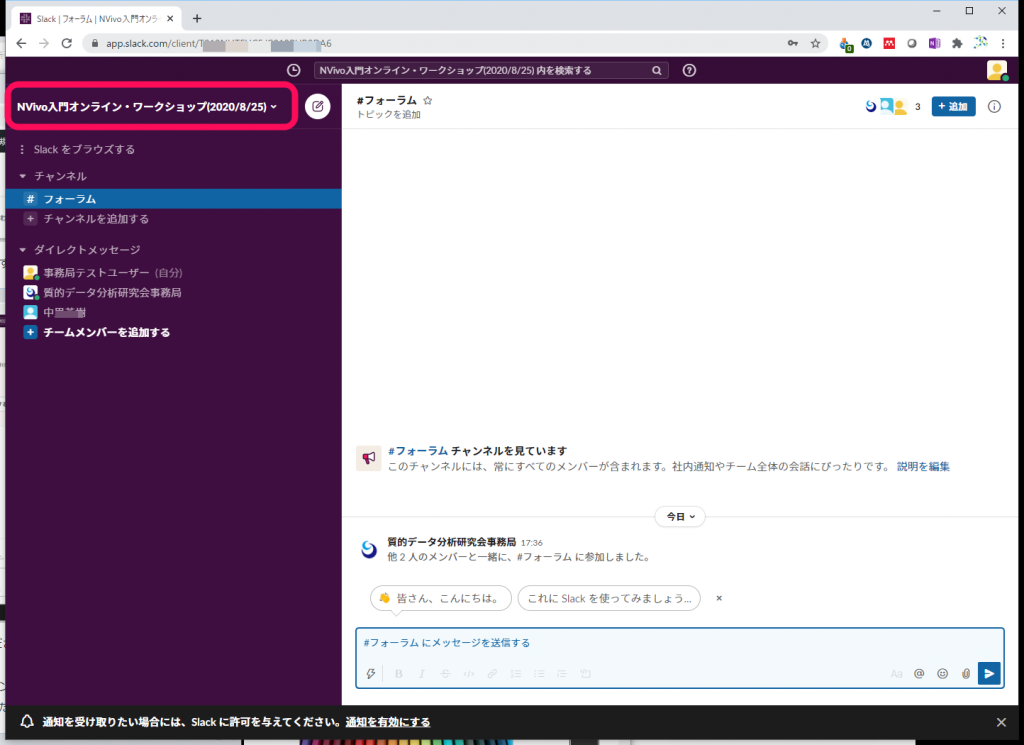
Task: Toggle strikethrough formatting in the composer
Action: (x=445, y=674)
